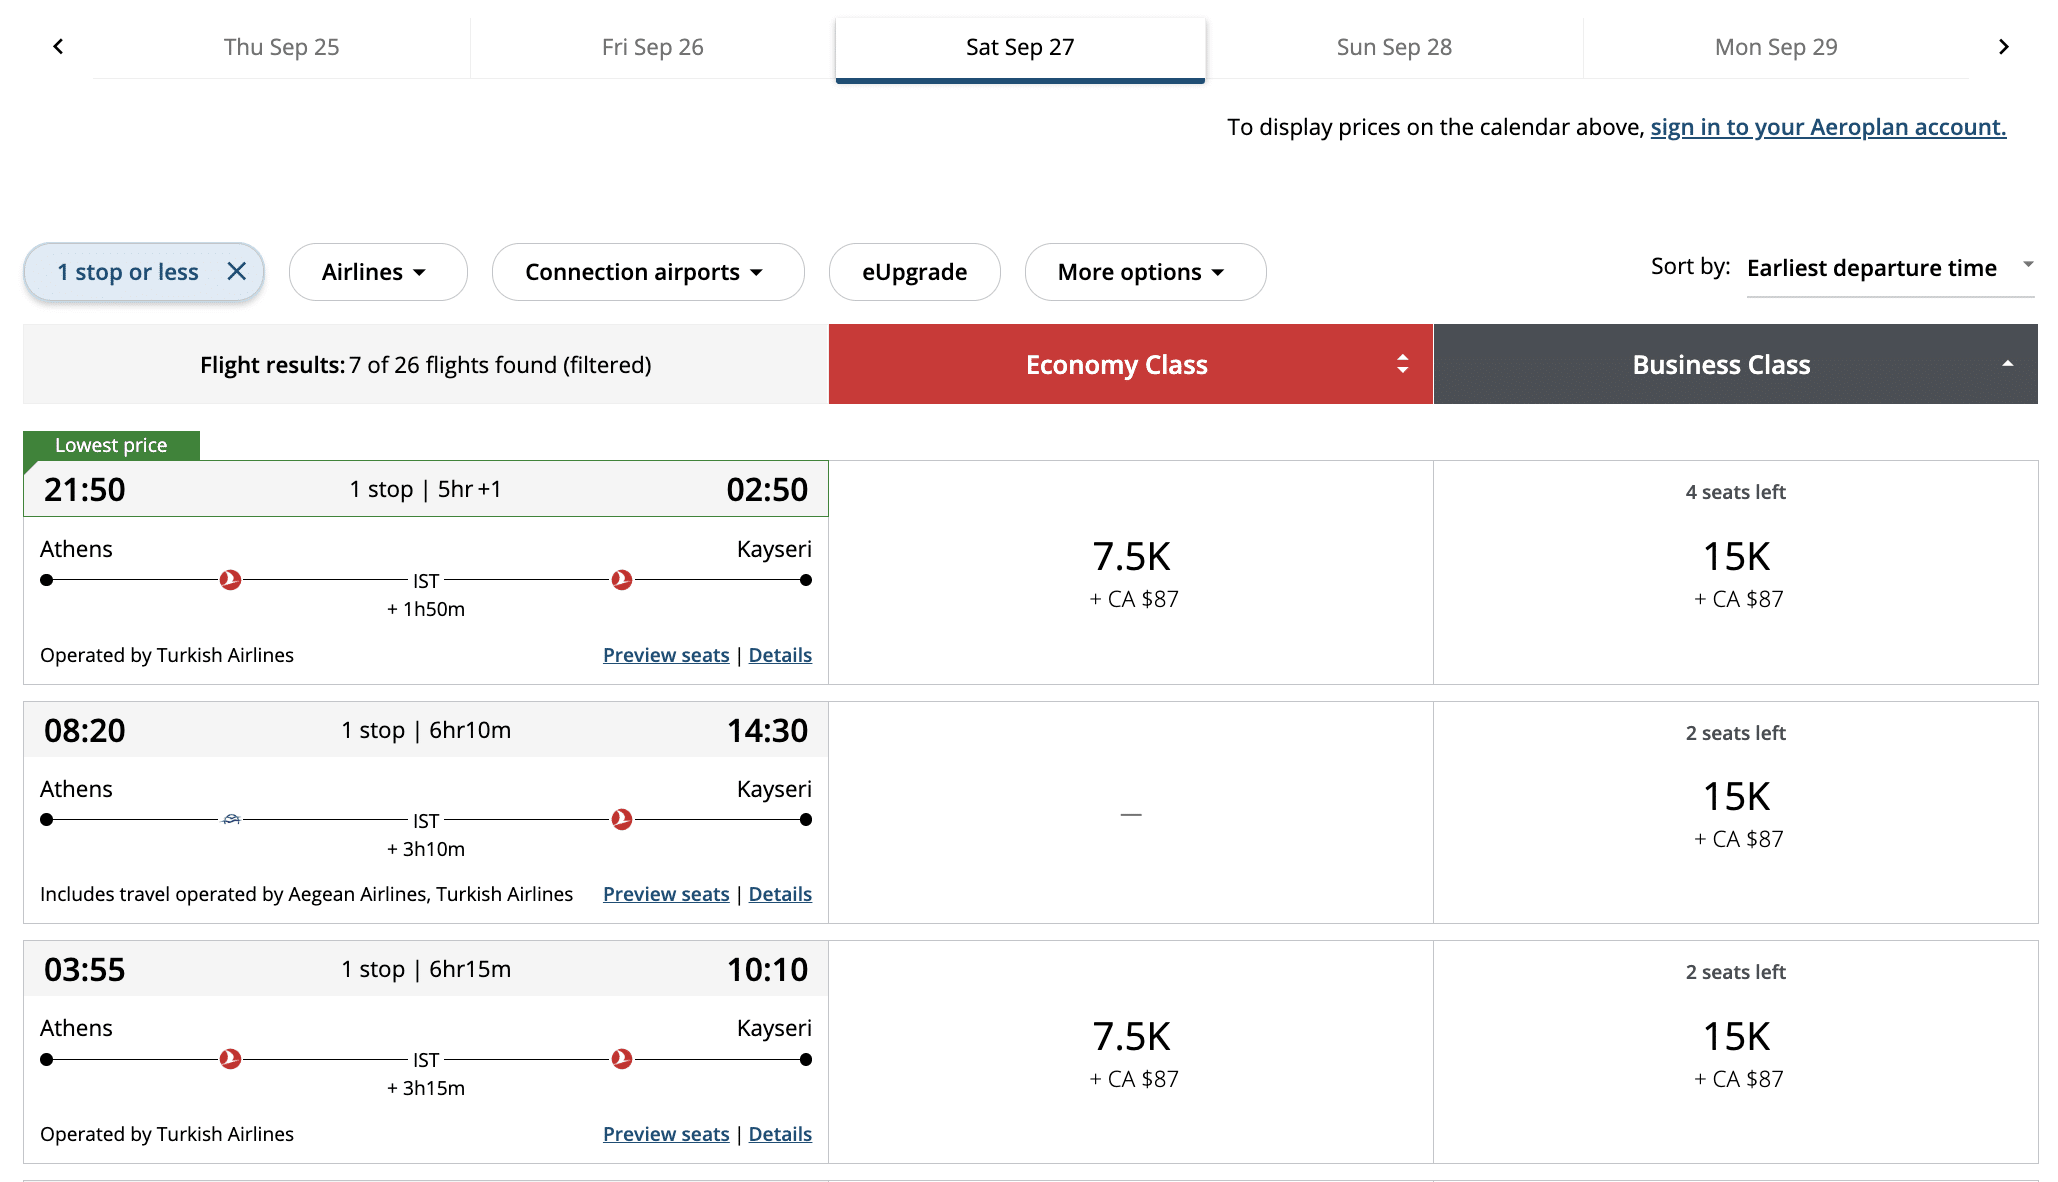Click sign in to your Aeroplan account link
The width and height of the screenshot is (2058, 1182).
point(1827,127)
